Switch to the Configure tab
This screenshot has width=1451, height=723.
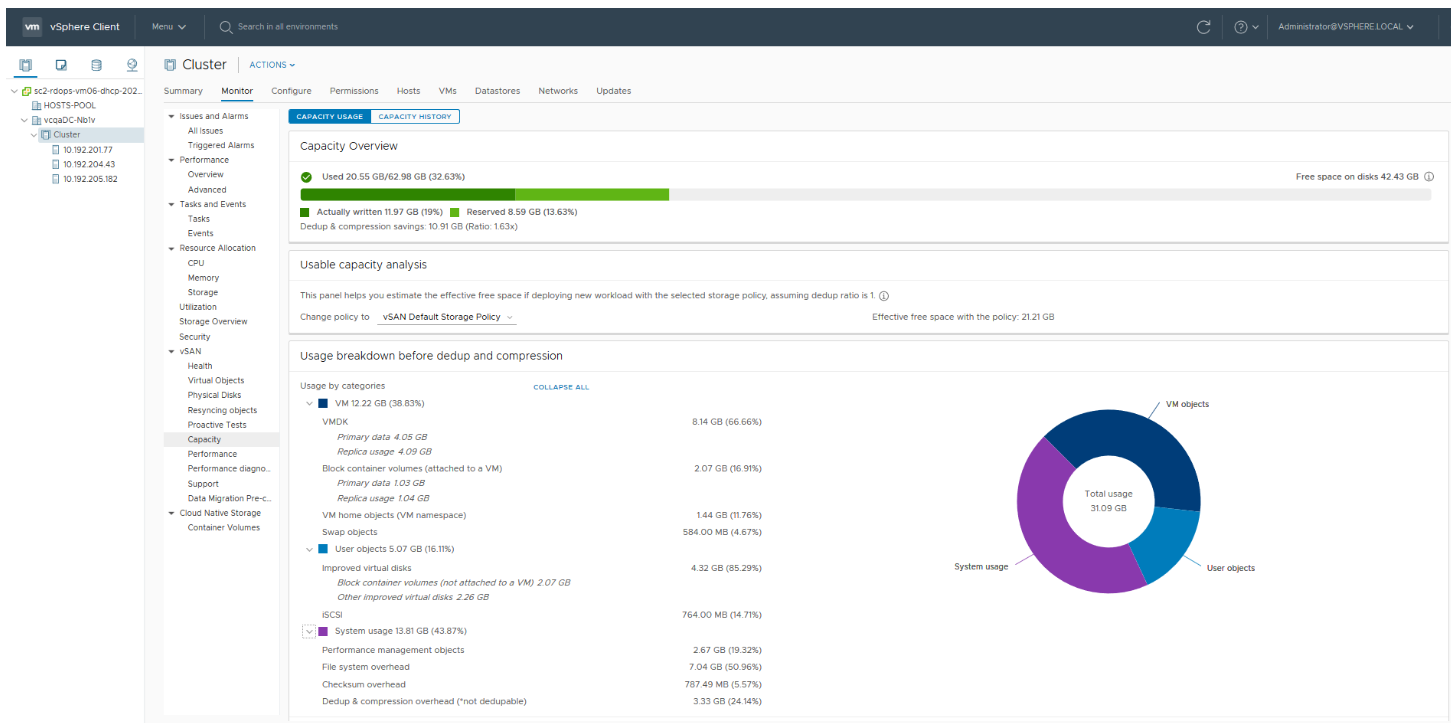coord(291,91)
